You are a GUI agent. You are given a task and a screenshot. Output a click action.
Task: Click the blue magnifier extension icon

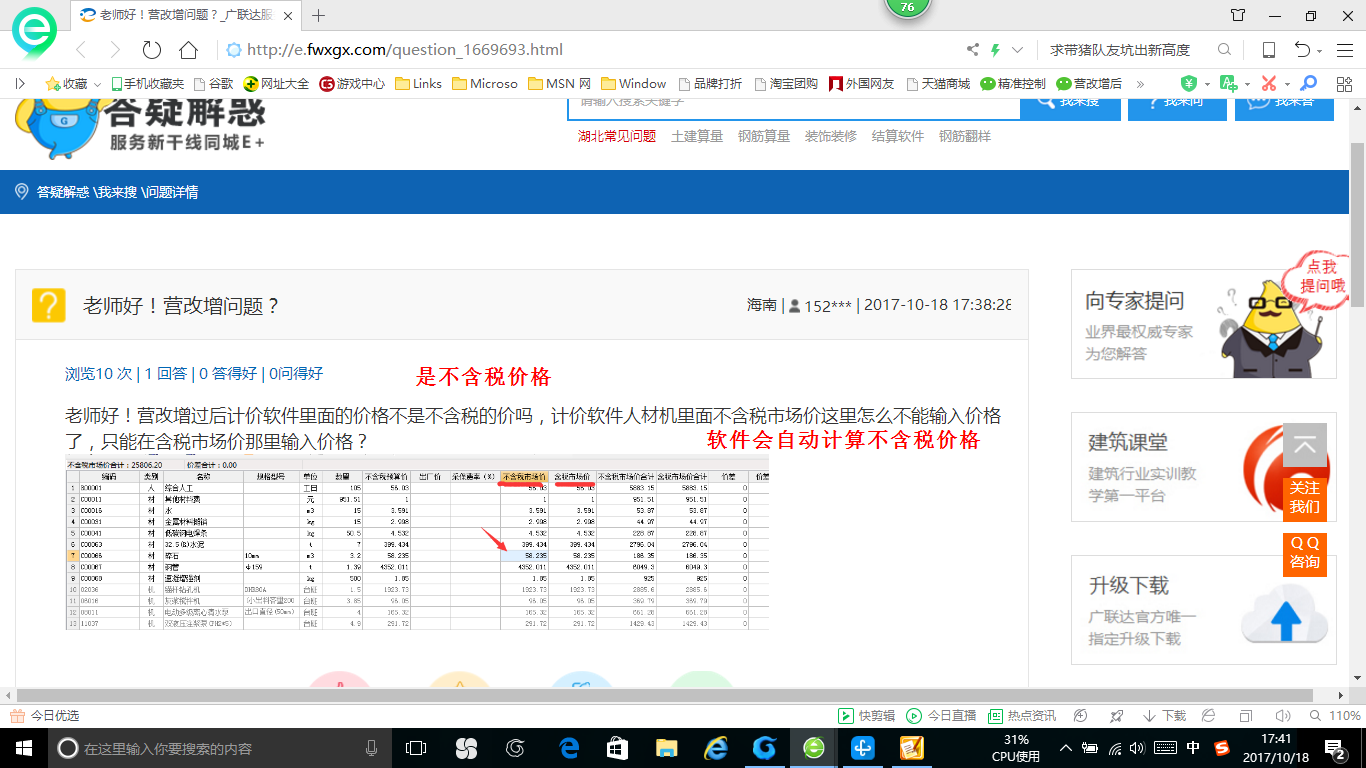(1308, 84)
